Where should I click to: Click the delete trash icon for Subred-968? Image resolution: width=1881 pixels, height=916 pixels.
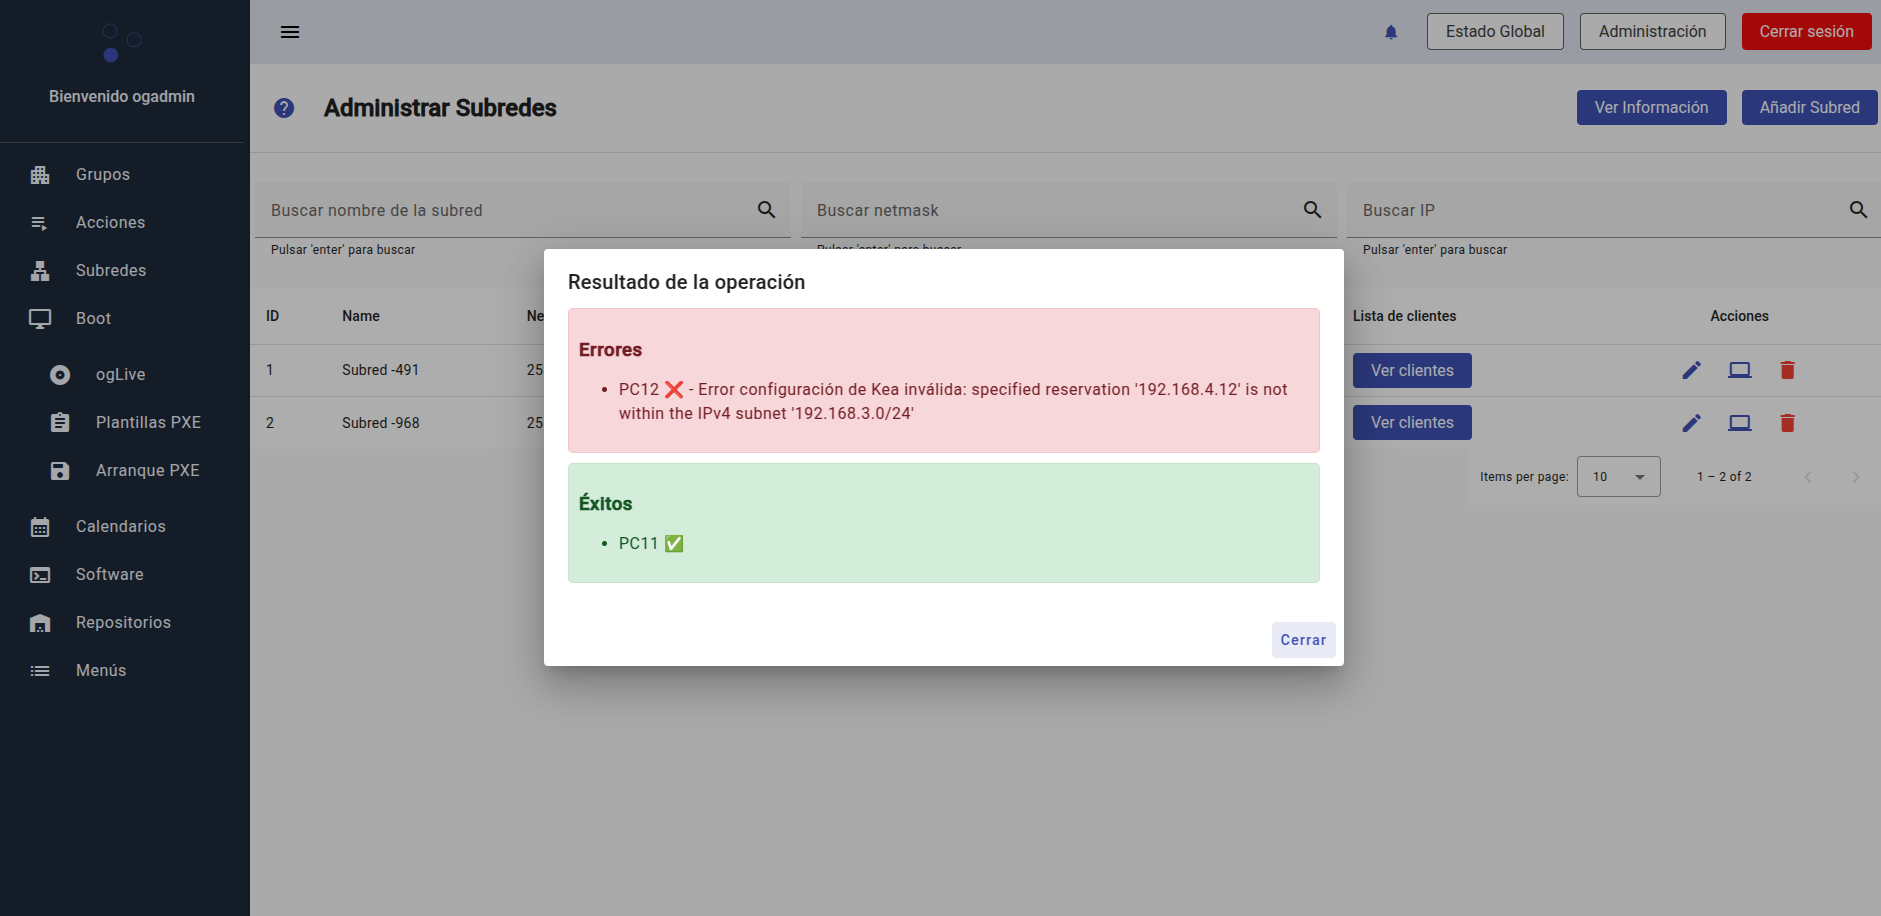pyautogui.click(x=1787, y=423)
